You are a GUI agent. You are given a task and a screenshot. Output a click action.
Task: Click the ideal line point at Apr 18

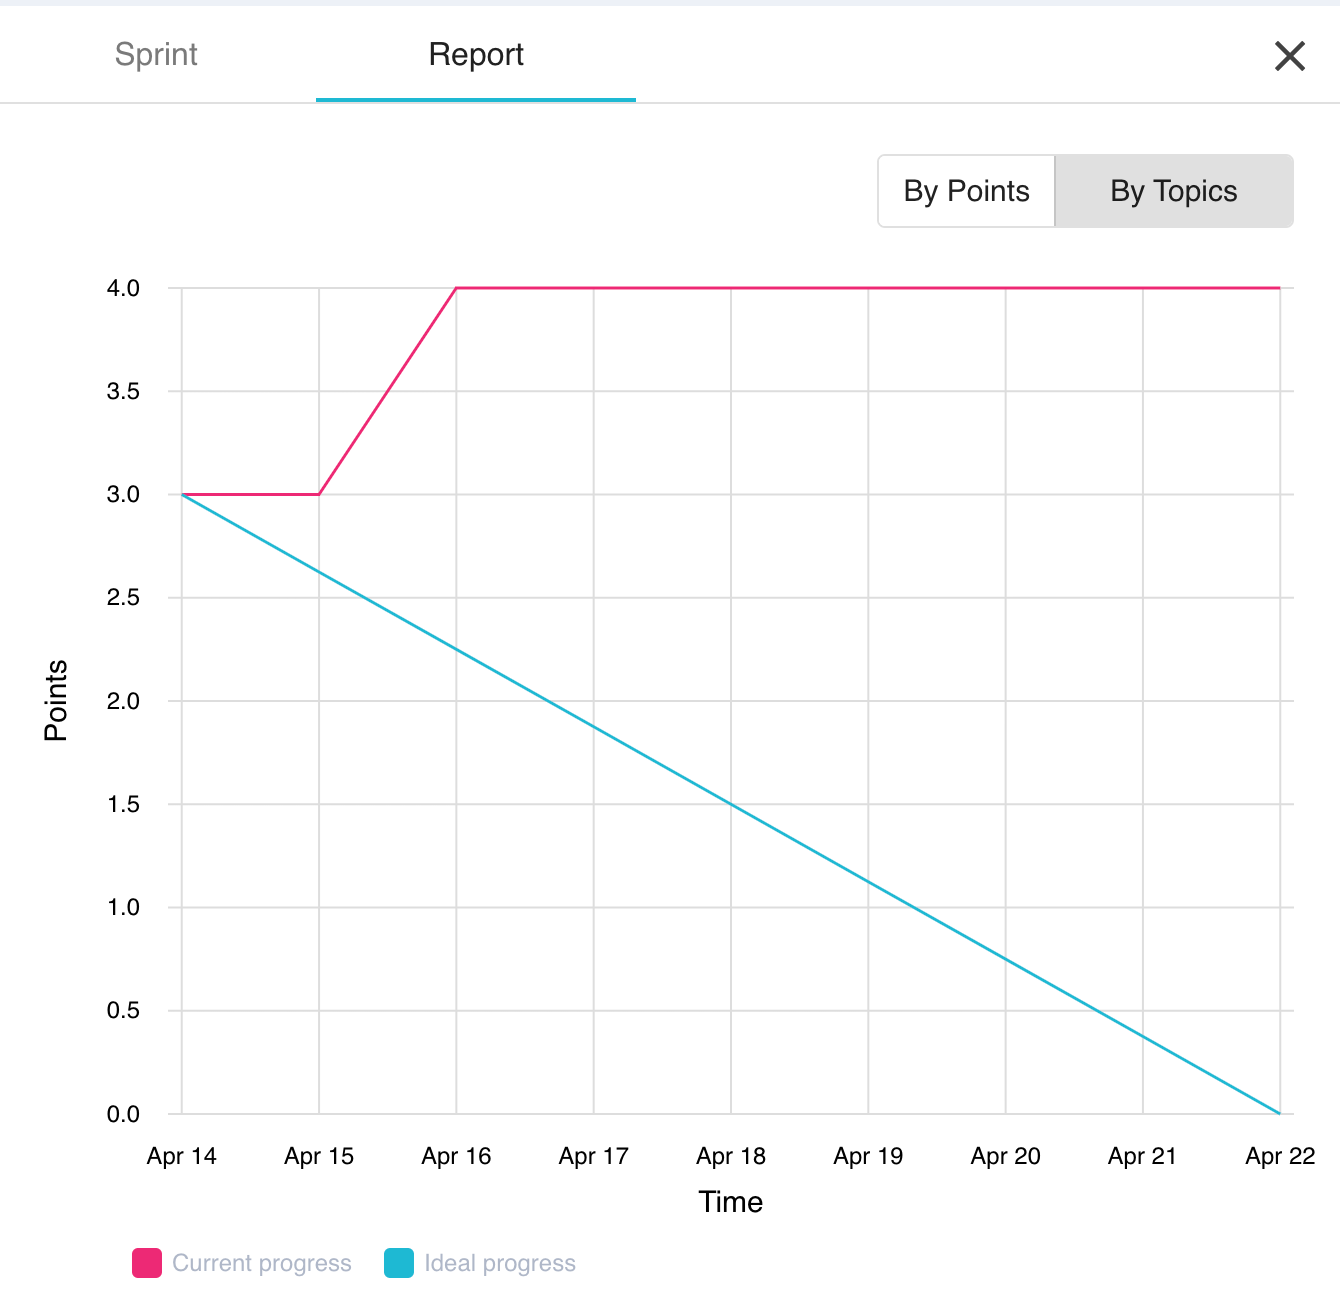tap(731, 804)
